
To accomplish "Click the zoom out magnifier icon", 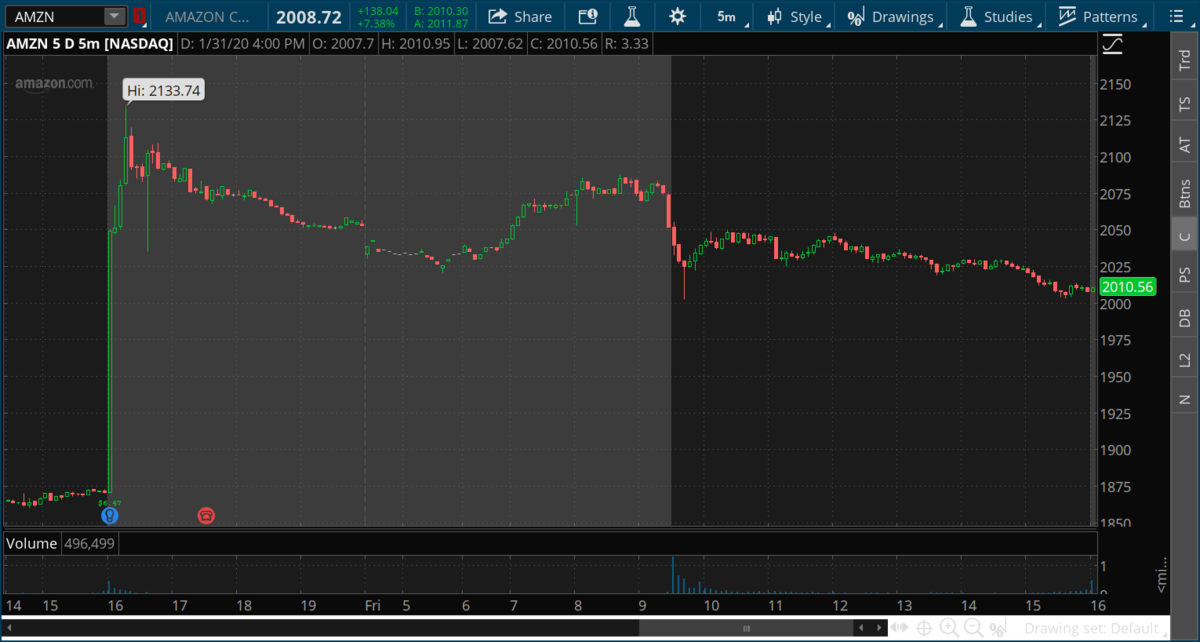I will [x=972, y=628].
